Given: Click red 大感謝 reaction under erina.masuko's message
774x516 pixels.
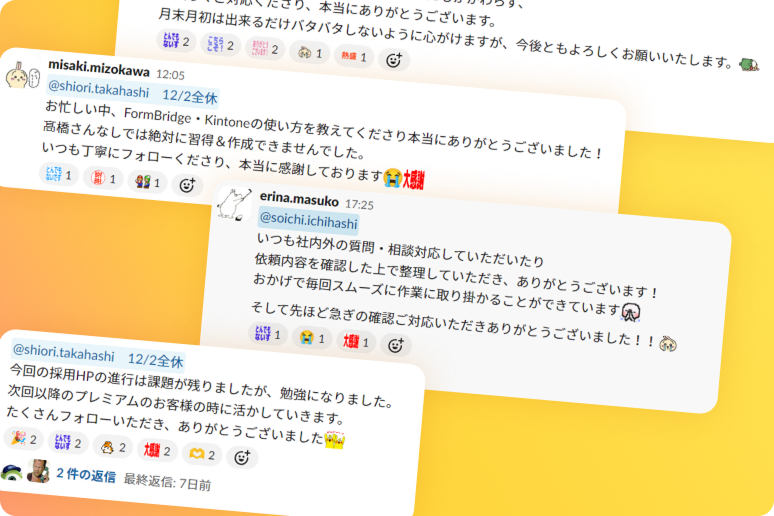Looking at the screenshot, I should (x=356, y=342).
